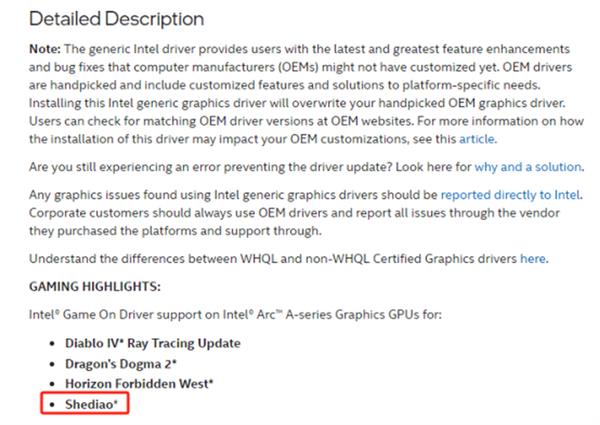Click the highlighted 'Shediao' list item
This screenshot has height=425, width=600.
(x=91, y=404)
